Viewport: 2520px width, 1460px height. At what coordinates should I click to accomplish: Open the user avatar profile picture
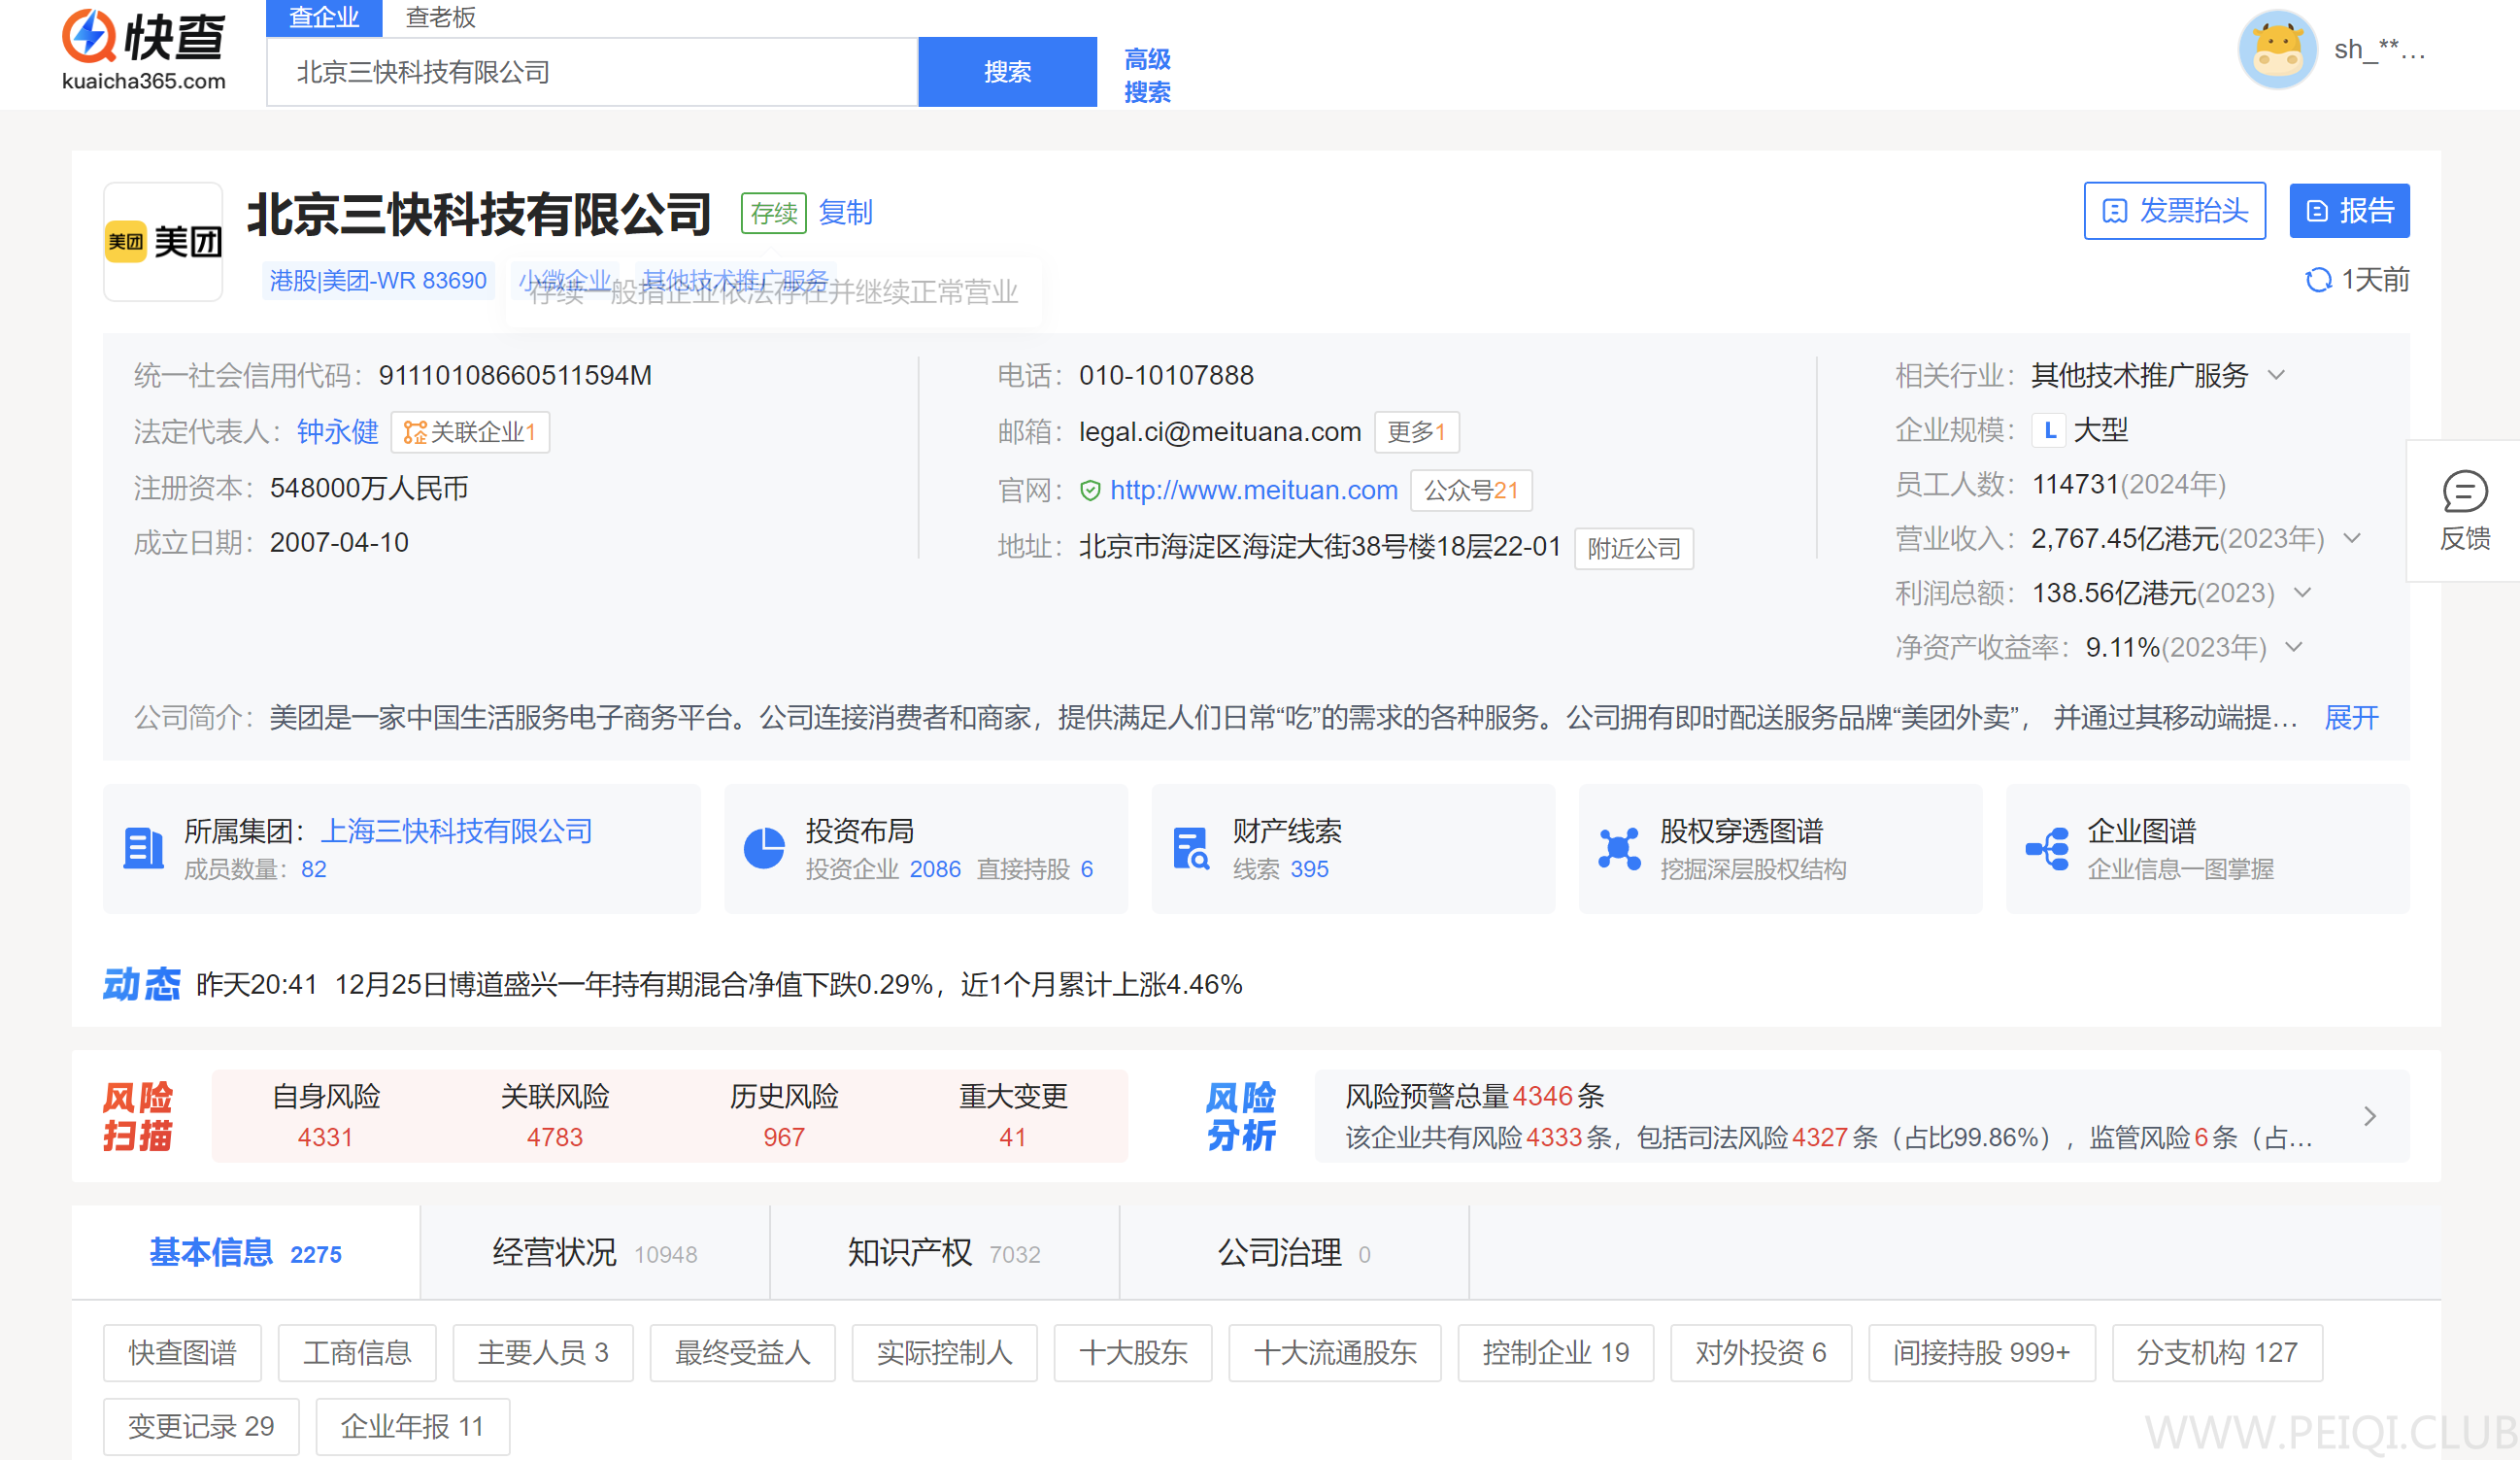point(2277,49)
